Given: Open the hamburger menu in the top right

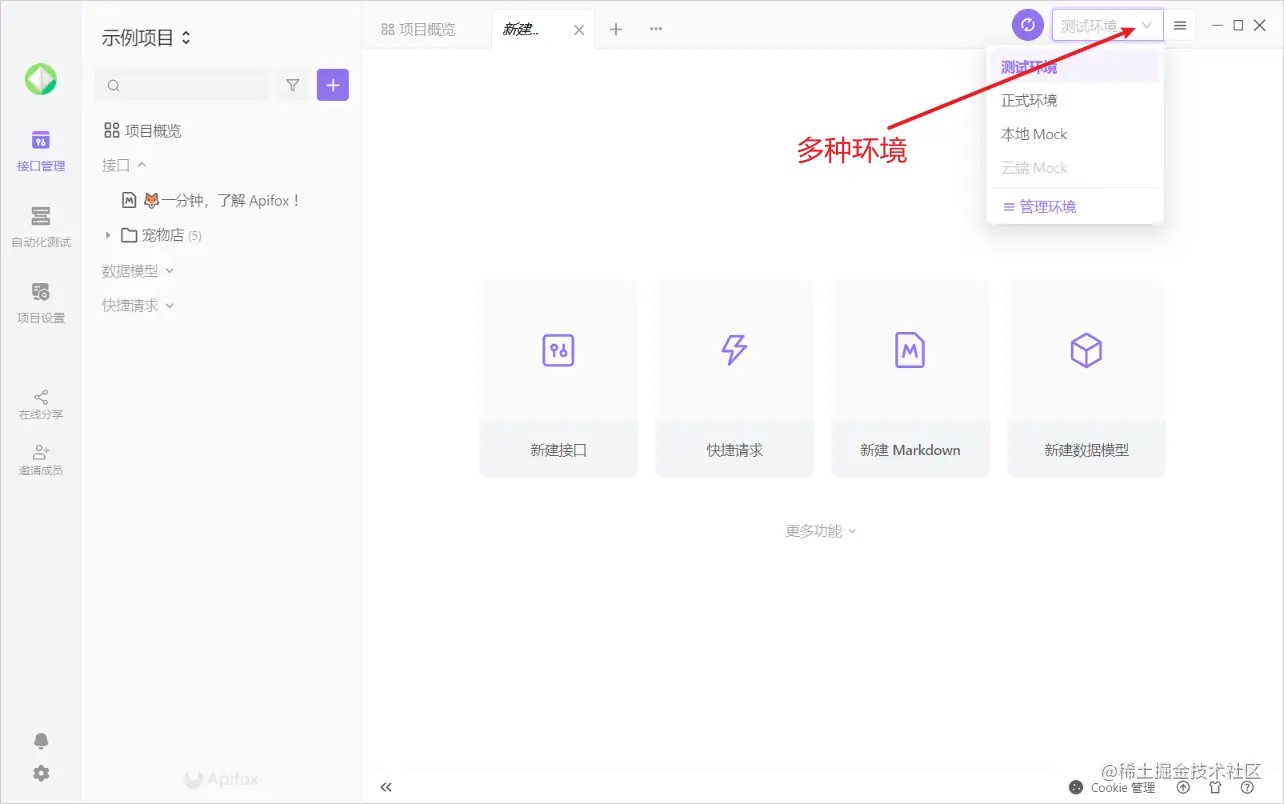Looking at the screenshot, I should [1180, 25].
